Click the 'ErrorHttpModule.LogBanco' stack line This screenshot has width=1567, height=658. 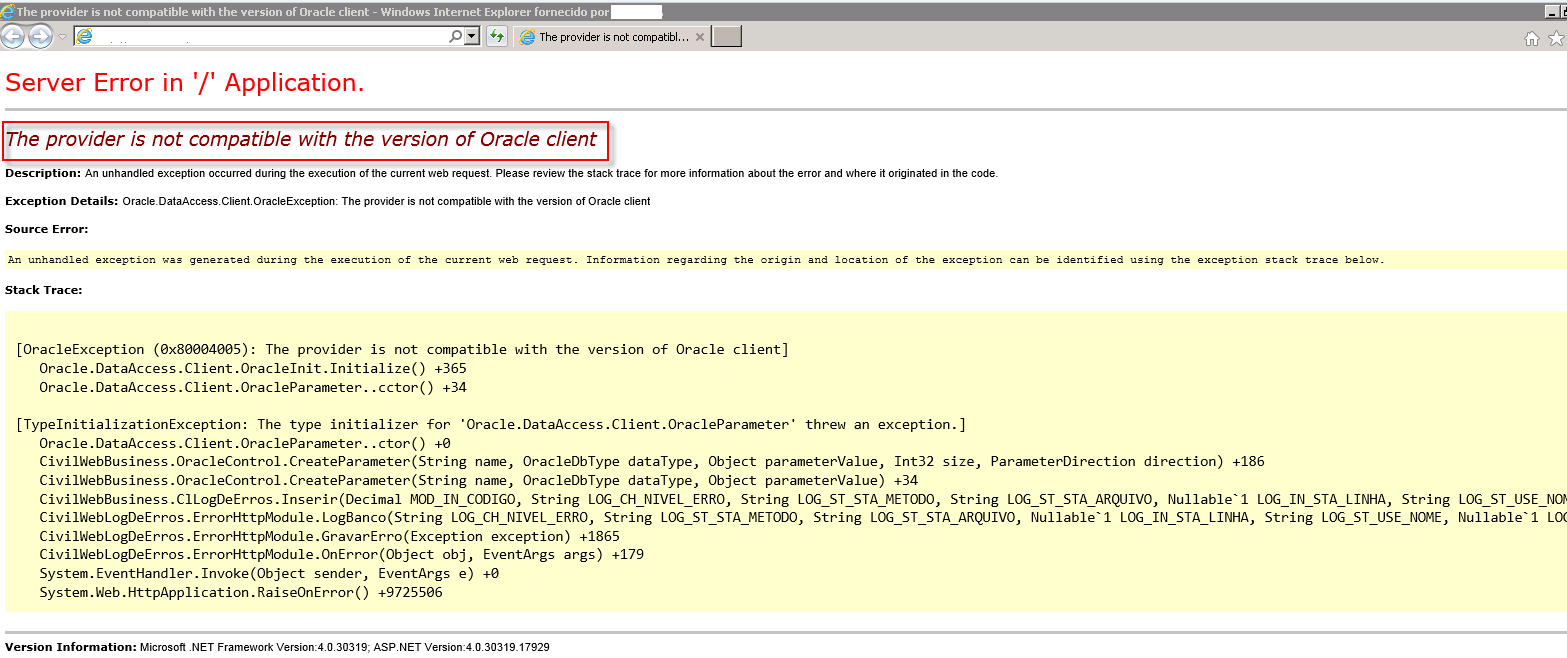pyautogui.click(x=803, y=517)
